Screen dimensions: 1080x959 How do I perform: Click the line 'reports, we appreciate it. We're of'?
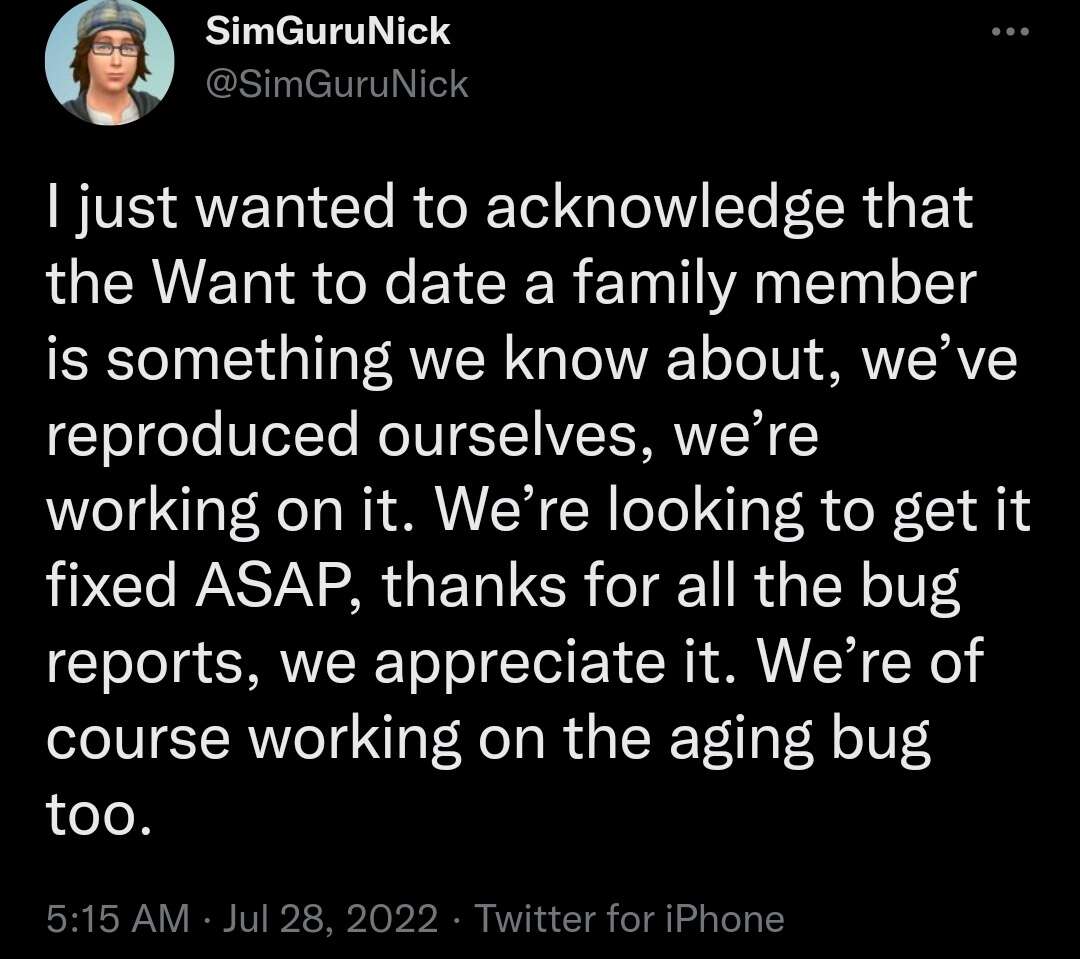[515, 663]
